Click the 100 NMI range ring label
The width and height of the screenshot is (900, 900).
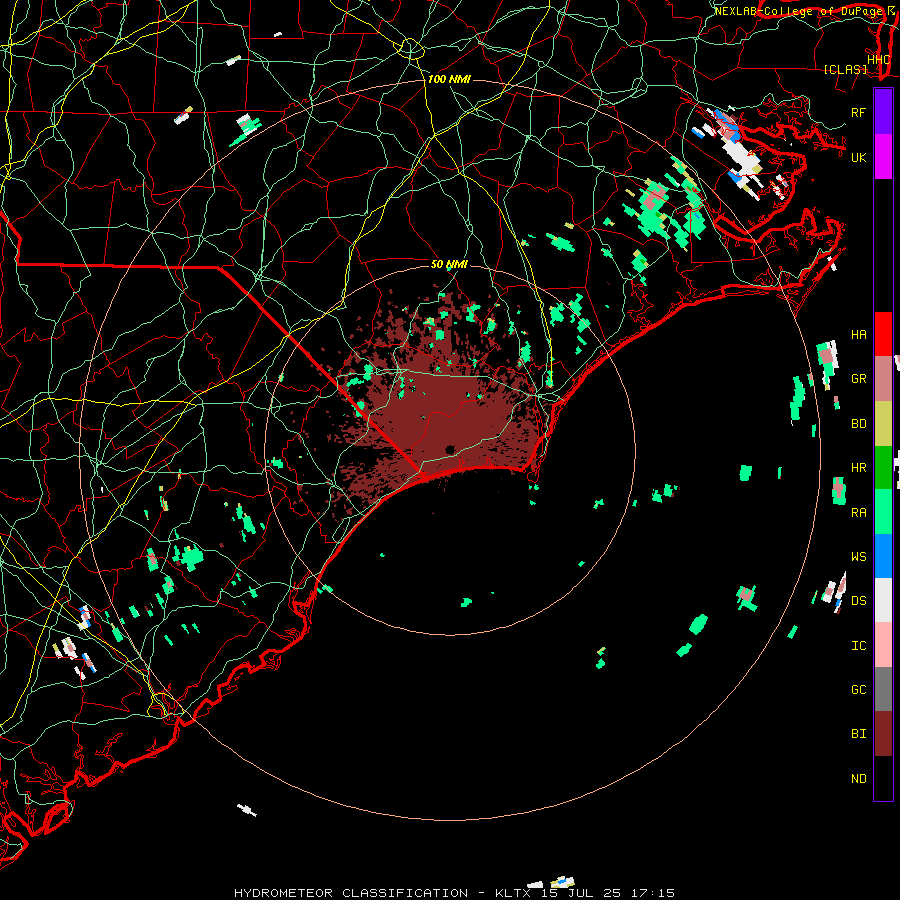[x=449, y=79]
